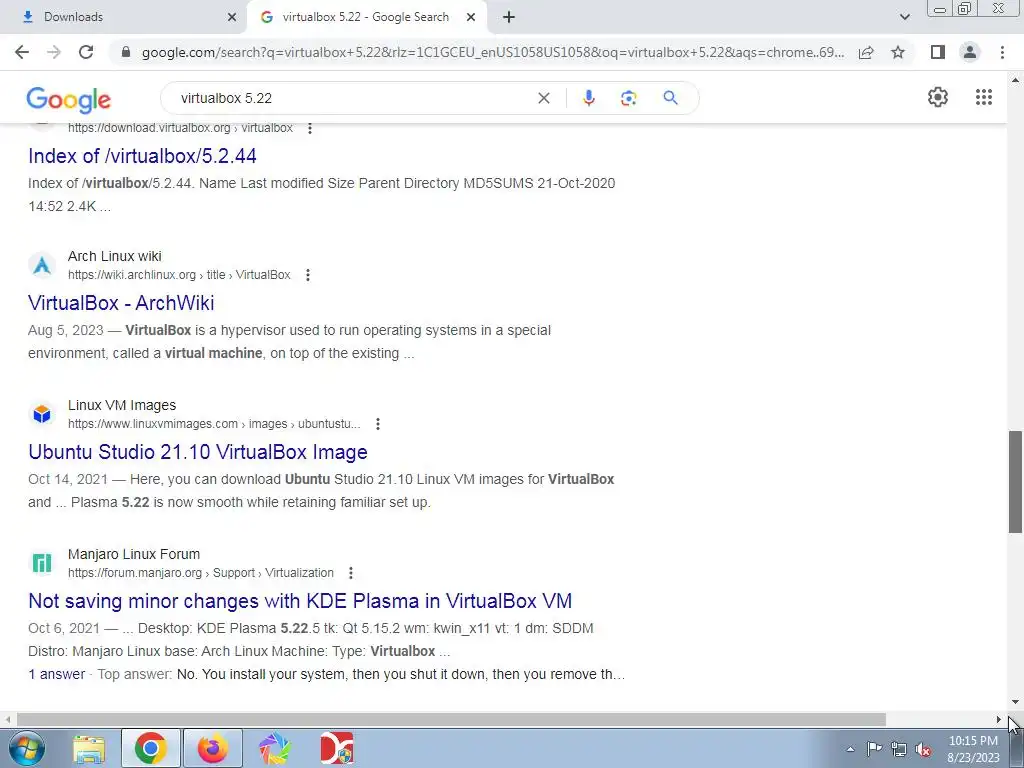This screenshot has width=1024, height=768.
Task: Open more options for Manjaro Linux Forum result
Action: pyautogui.click(x=351, y=573)
